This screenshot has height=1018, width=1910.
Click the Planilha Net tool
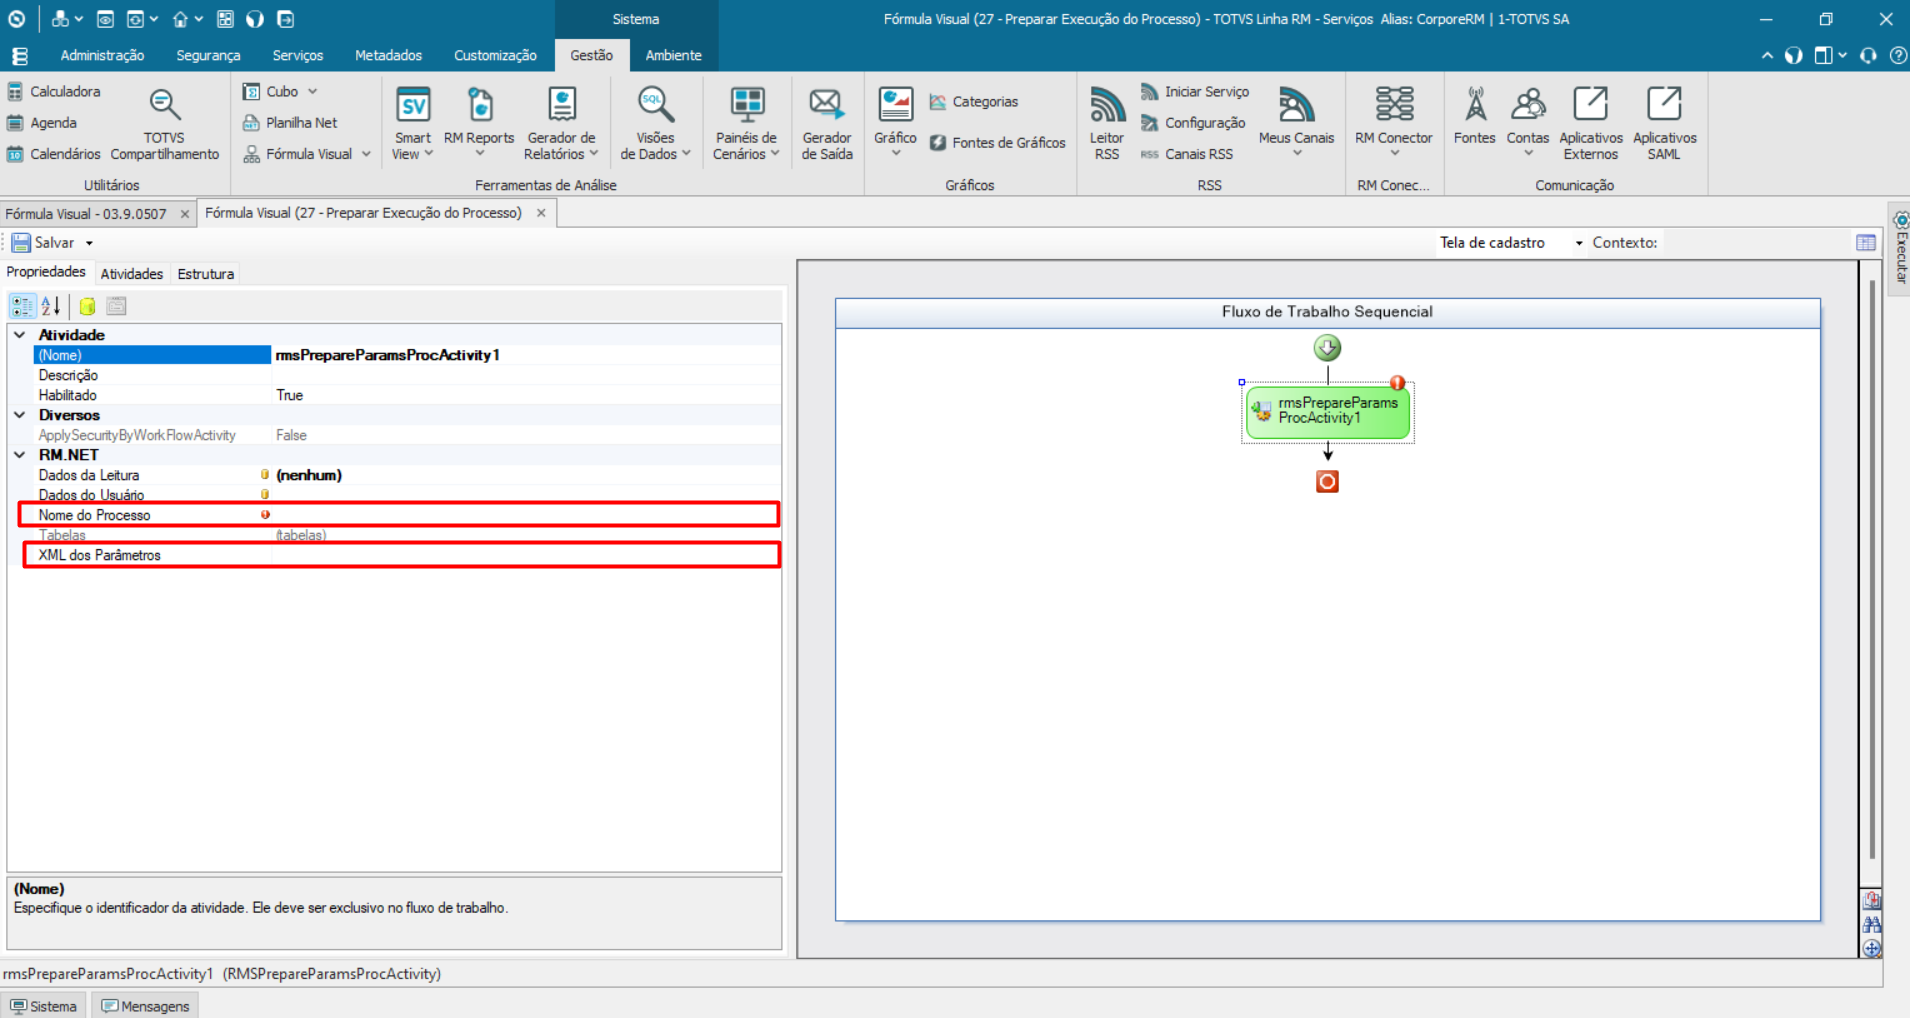(x=290, y=122)
